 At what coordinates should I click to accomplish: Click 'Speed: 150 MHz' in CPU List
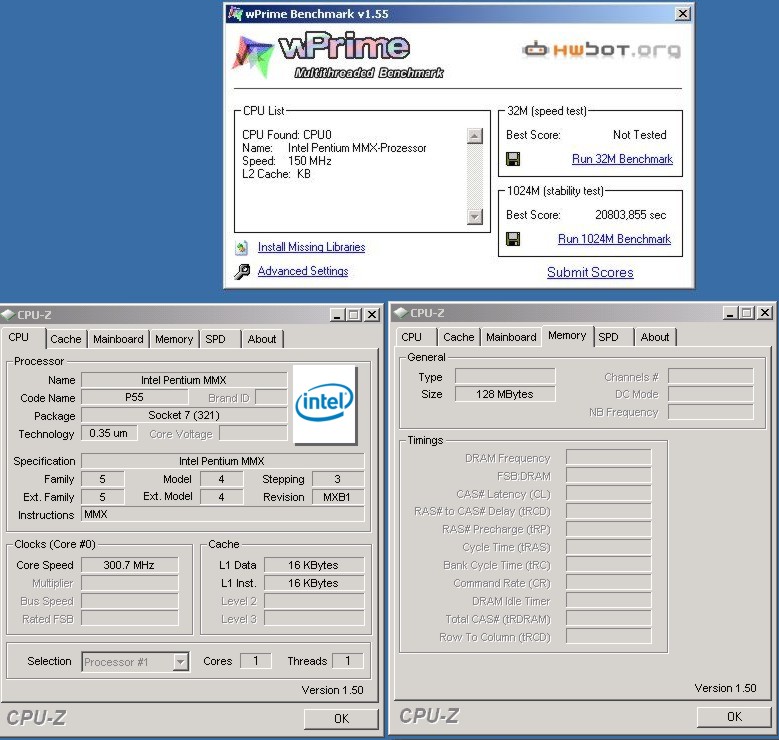(287, 161)
